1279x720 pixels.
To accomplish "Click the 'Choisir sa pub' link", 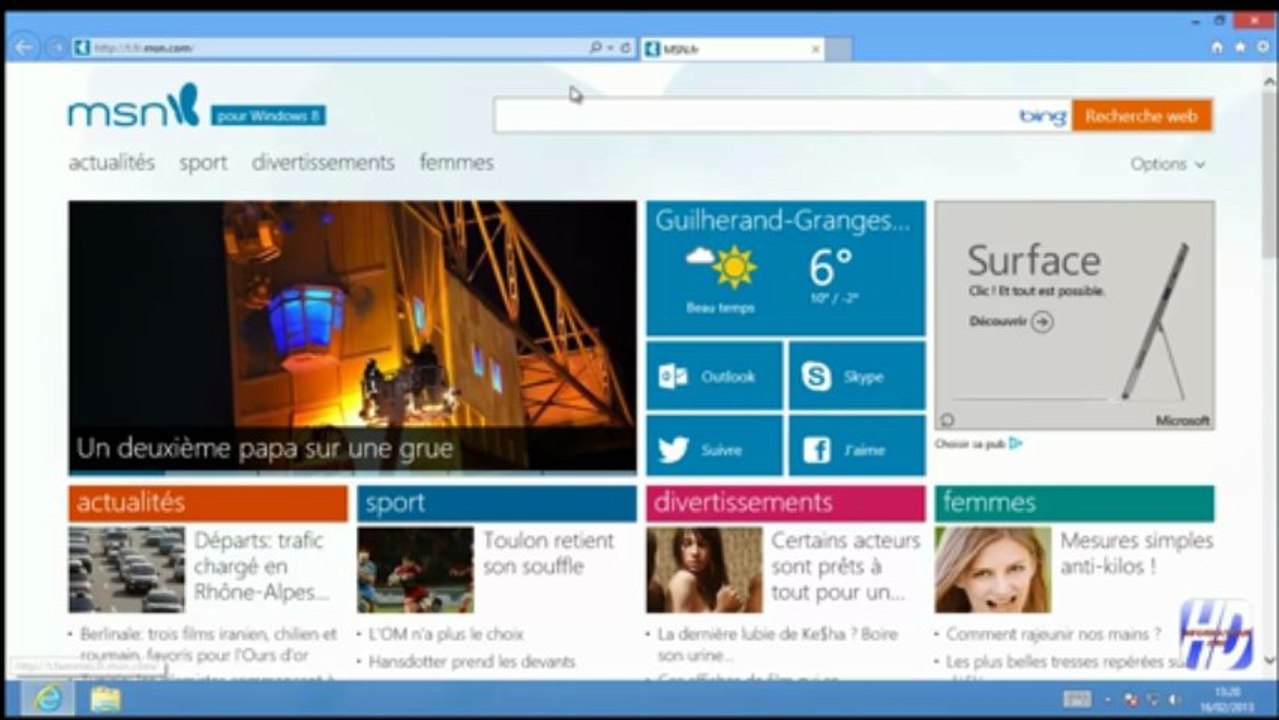I will (x=970, y=443).
